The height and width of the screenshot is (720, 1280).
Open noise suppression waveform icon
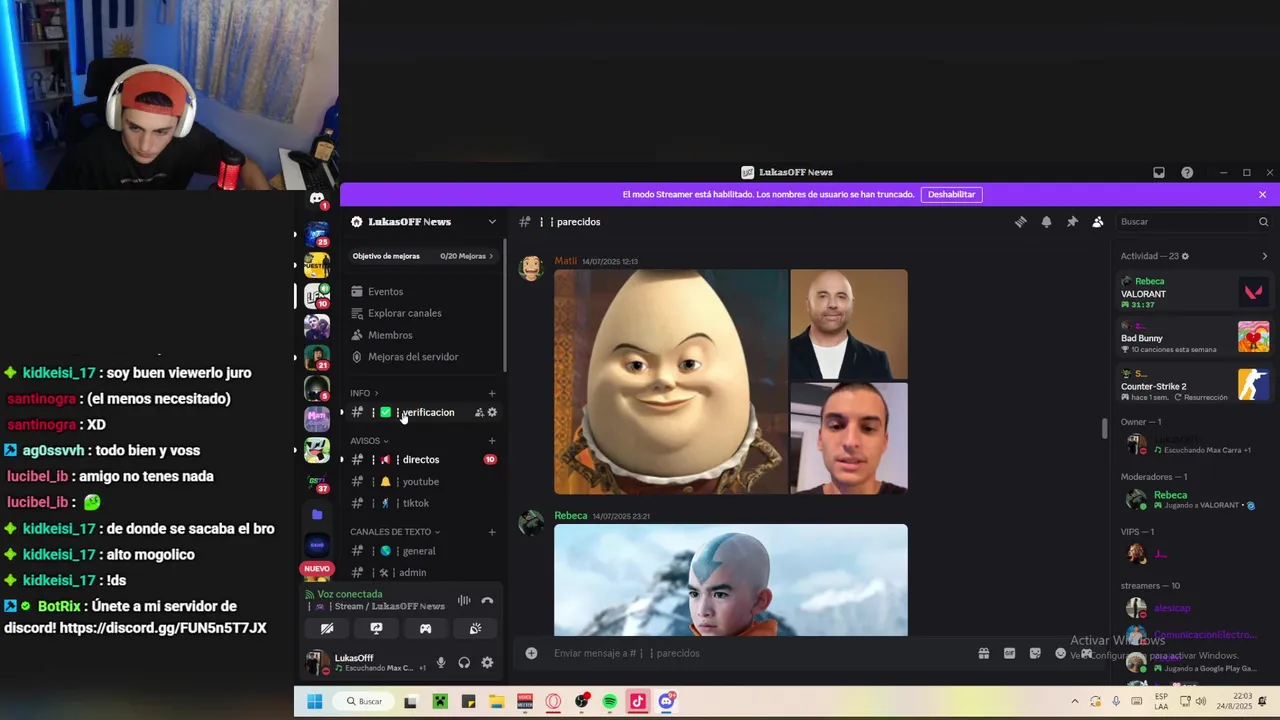tap(464, 601)
